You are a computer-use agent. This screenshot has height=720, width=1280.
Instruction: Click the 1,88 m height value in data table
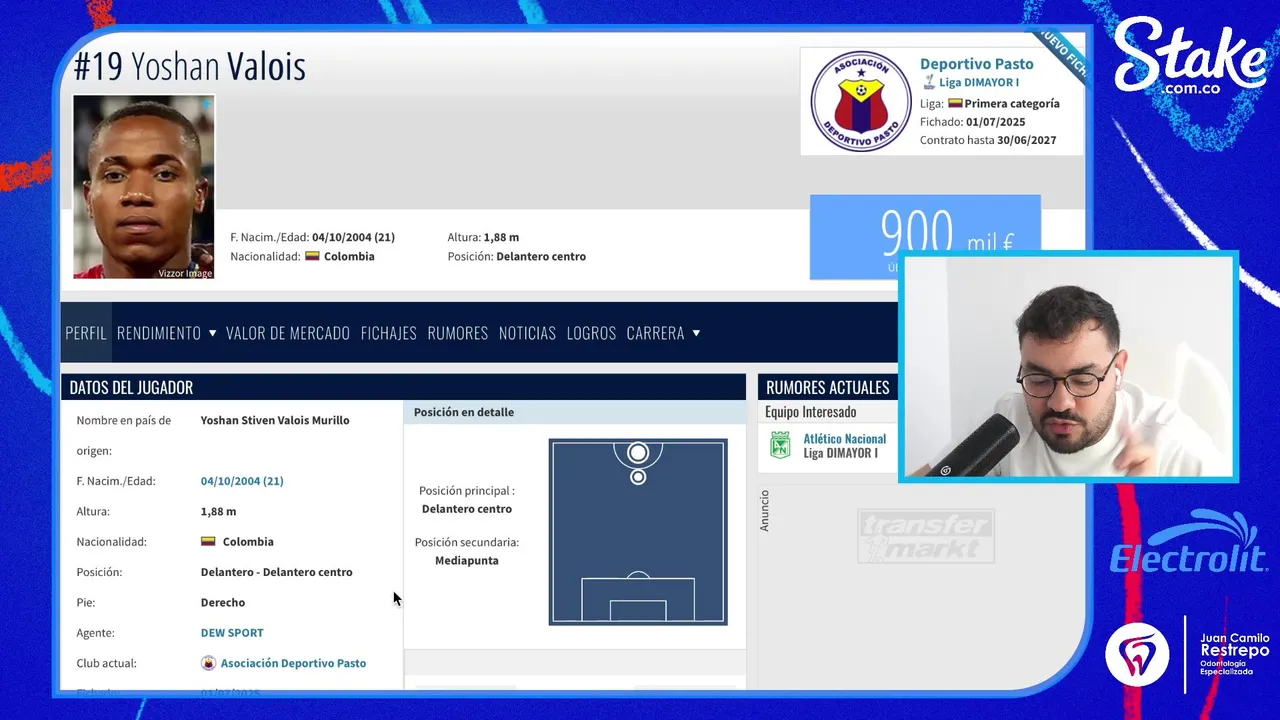point(219,512)
